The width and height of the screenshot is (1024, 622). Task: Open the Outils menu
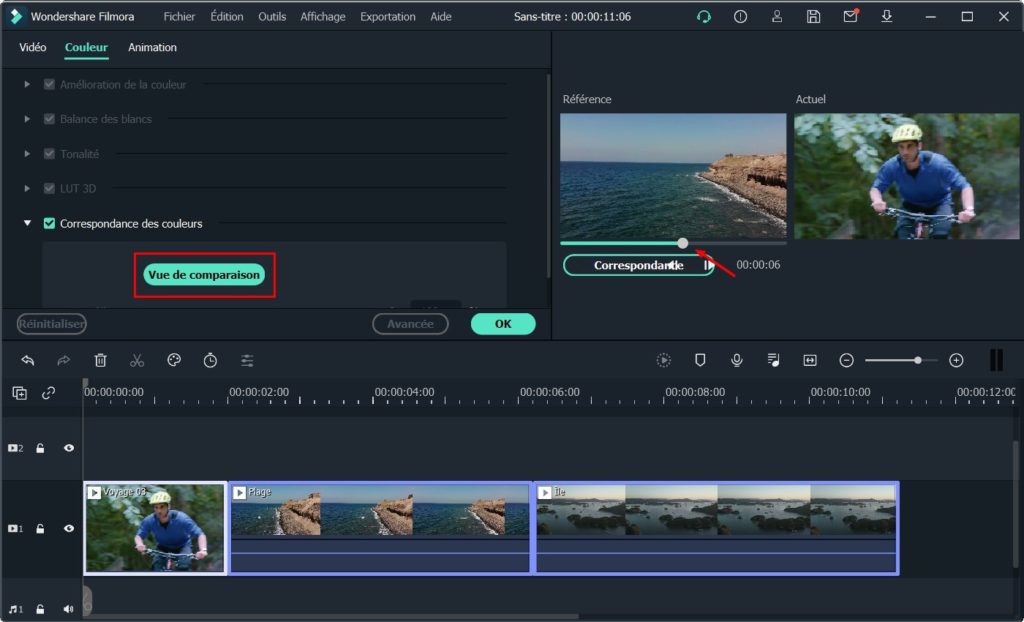point(272,17)
